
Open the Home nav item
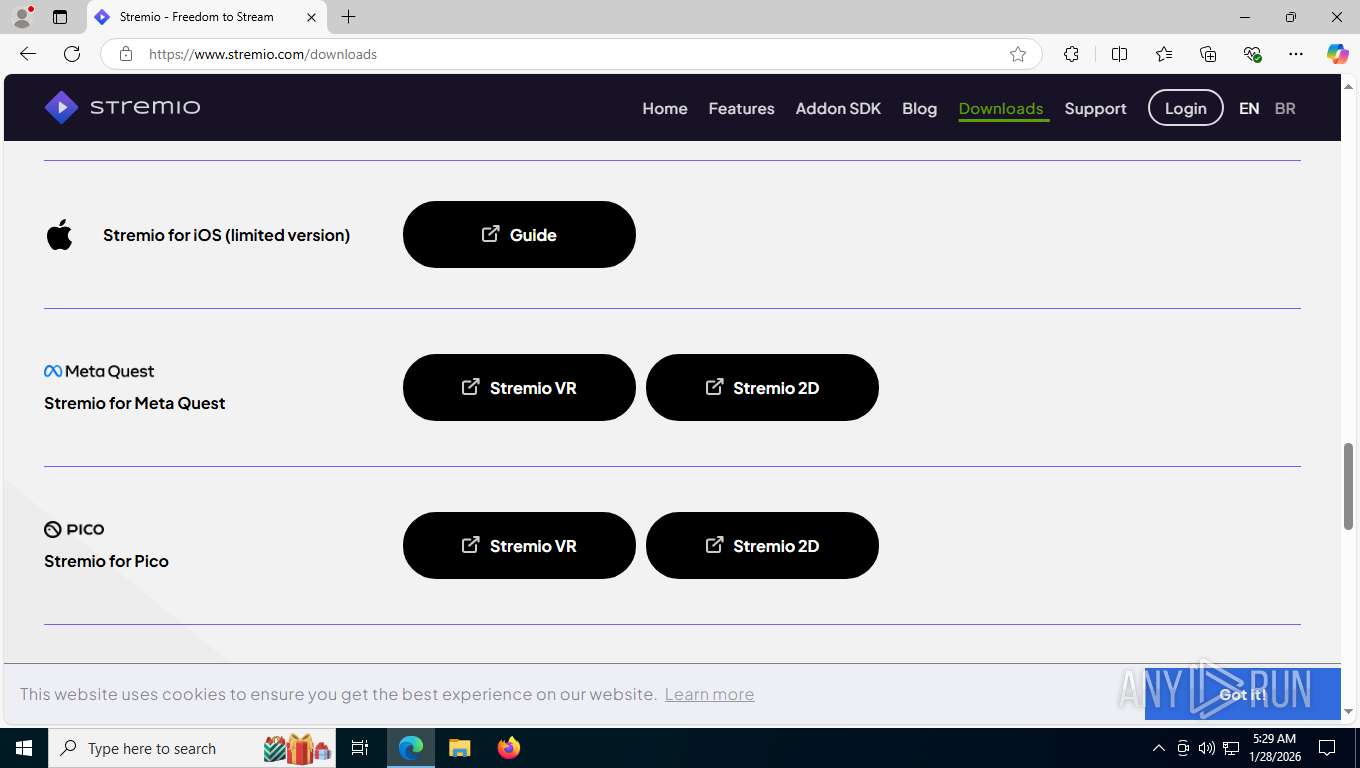[665, 108]
